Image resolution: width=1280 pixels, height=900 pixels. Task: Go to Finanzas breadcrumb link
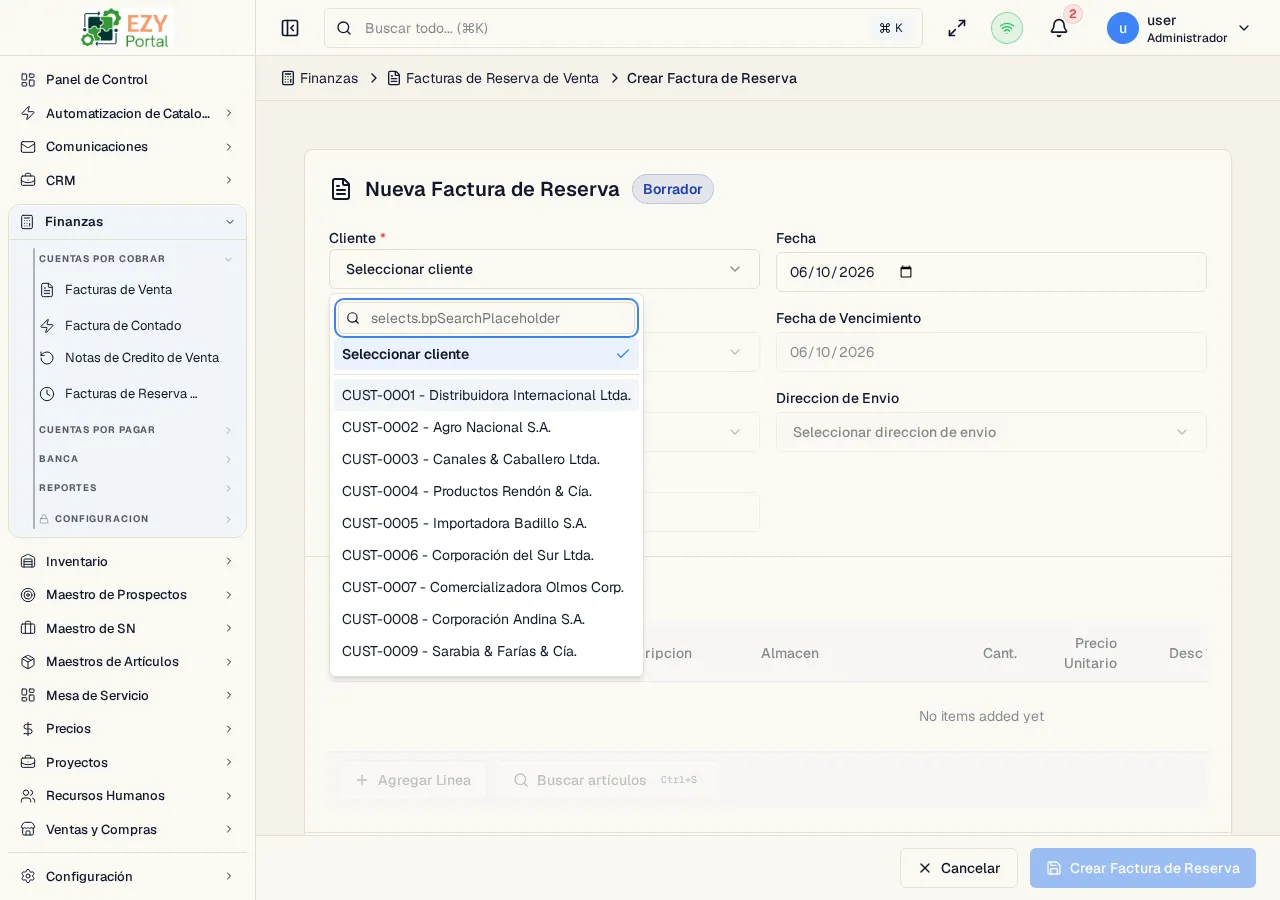click(x=319, y=78)
